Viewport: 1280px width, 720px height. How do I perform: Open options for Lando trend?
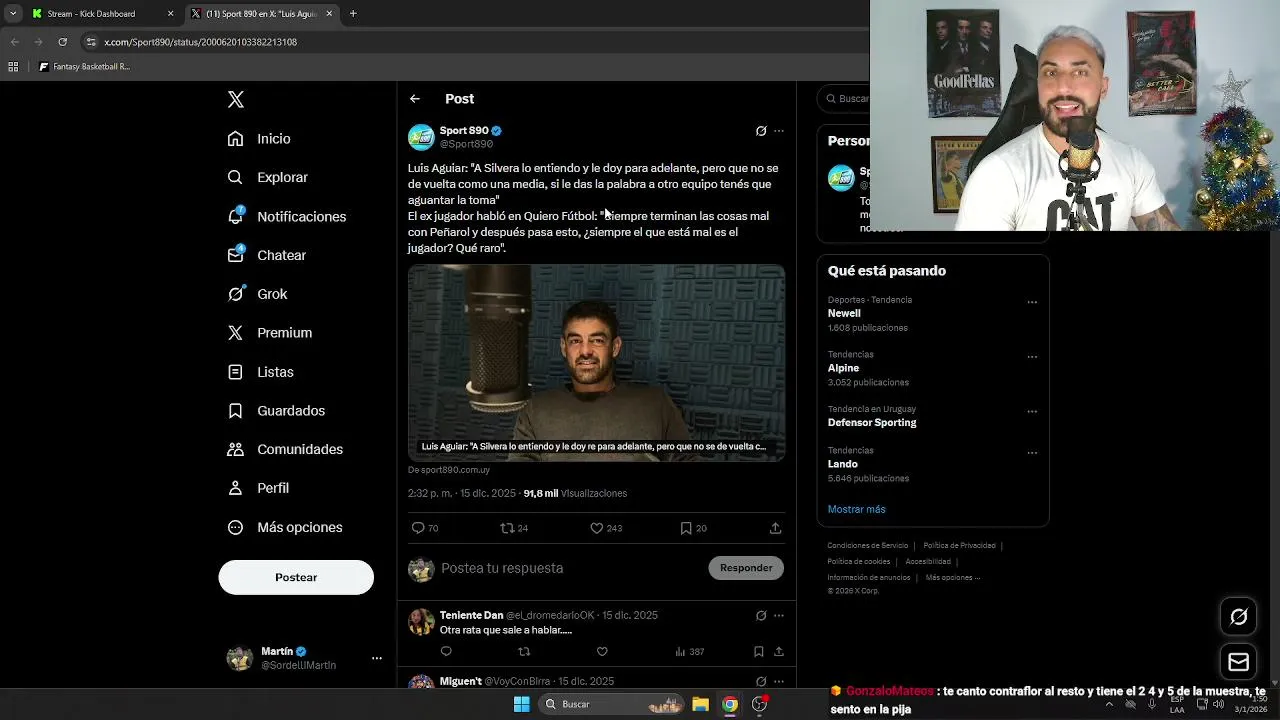[x=1032, y=453]
